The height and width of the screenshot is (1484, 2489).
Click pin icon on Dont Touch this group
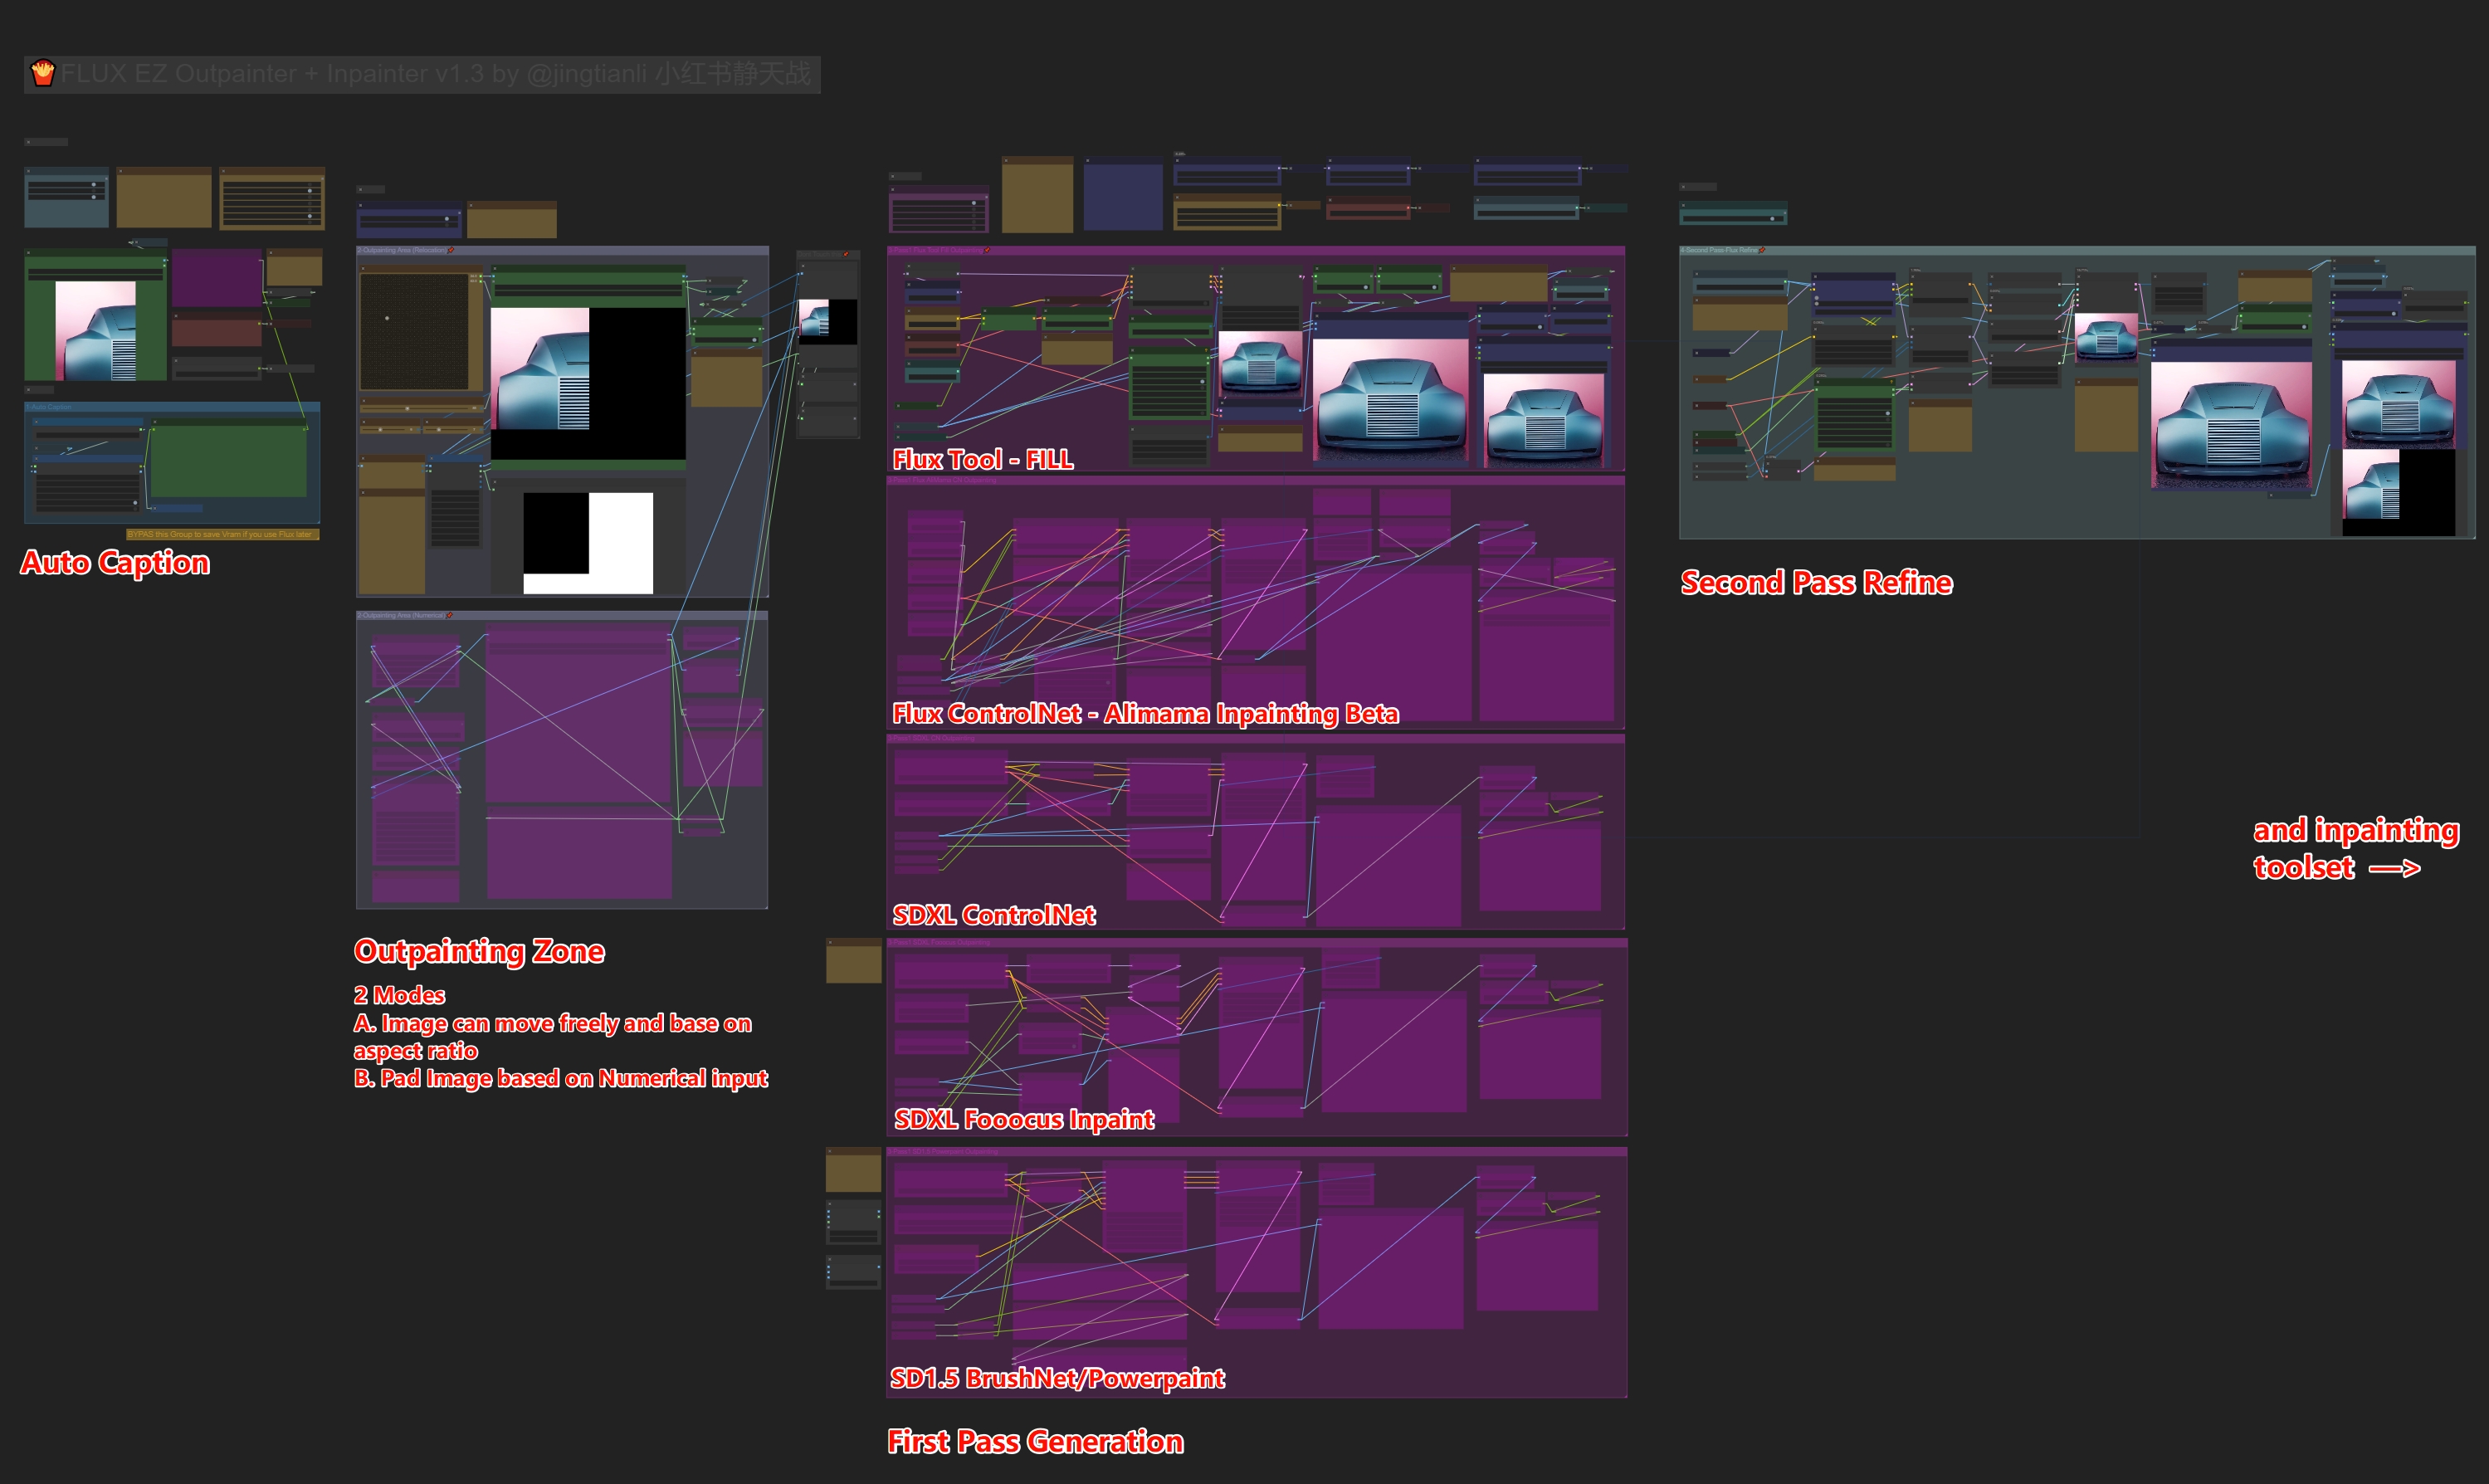click(846, 254)
